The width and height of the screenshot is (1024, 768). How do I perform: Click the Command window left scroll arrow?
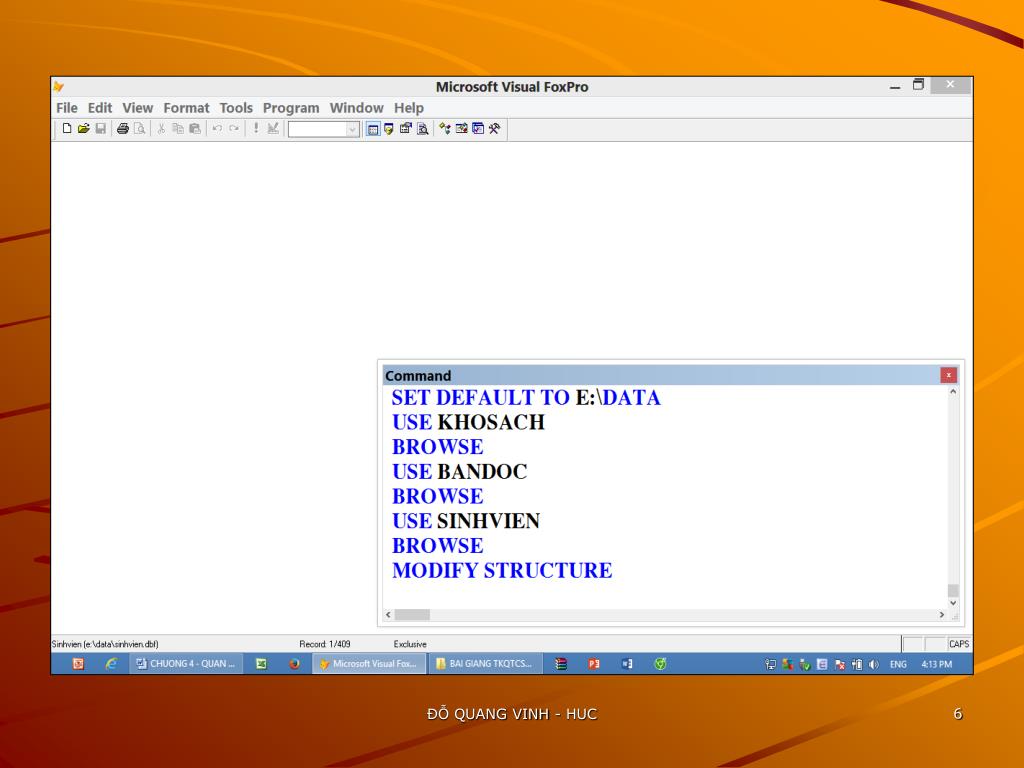coord(389,615)
